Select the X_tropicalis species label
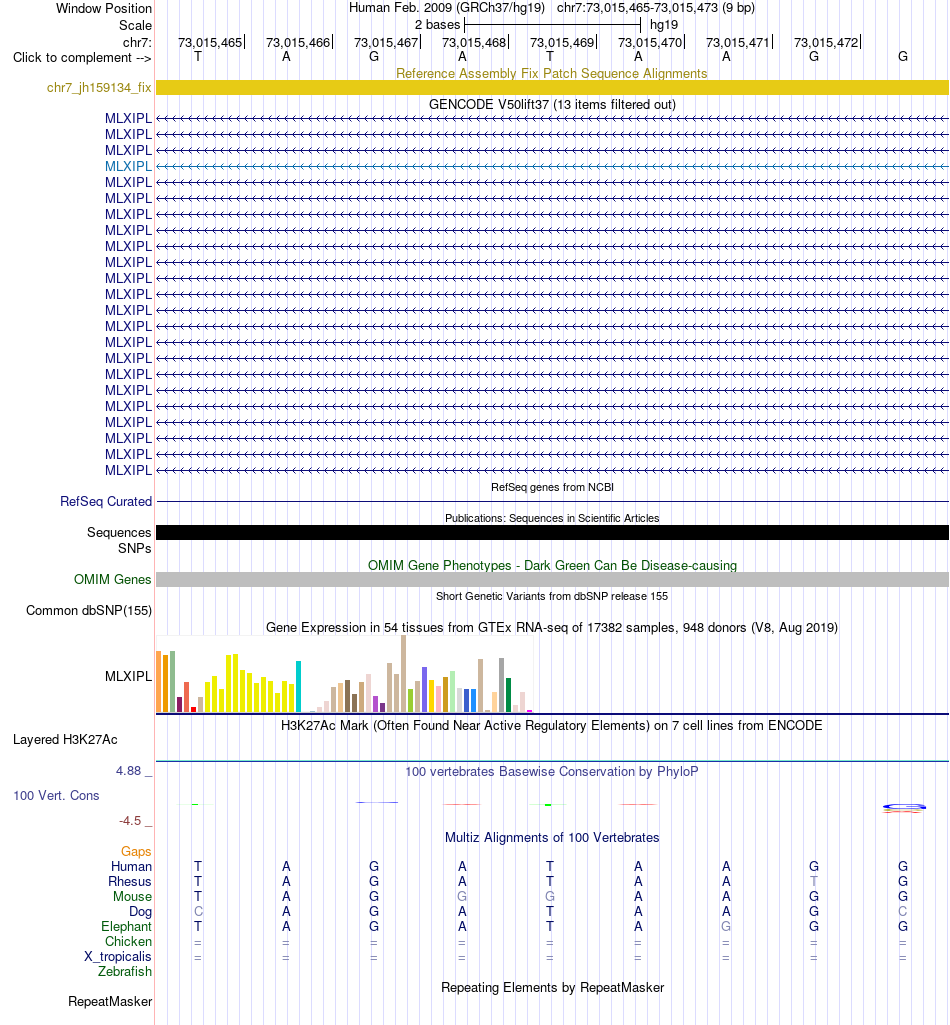This screenshot has height=1025, width=950. [118, 957]
